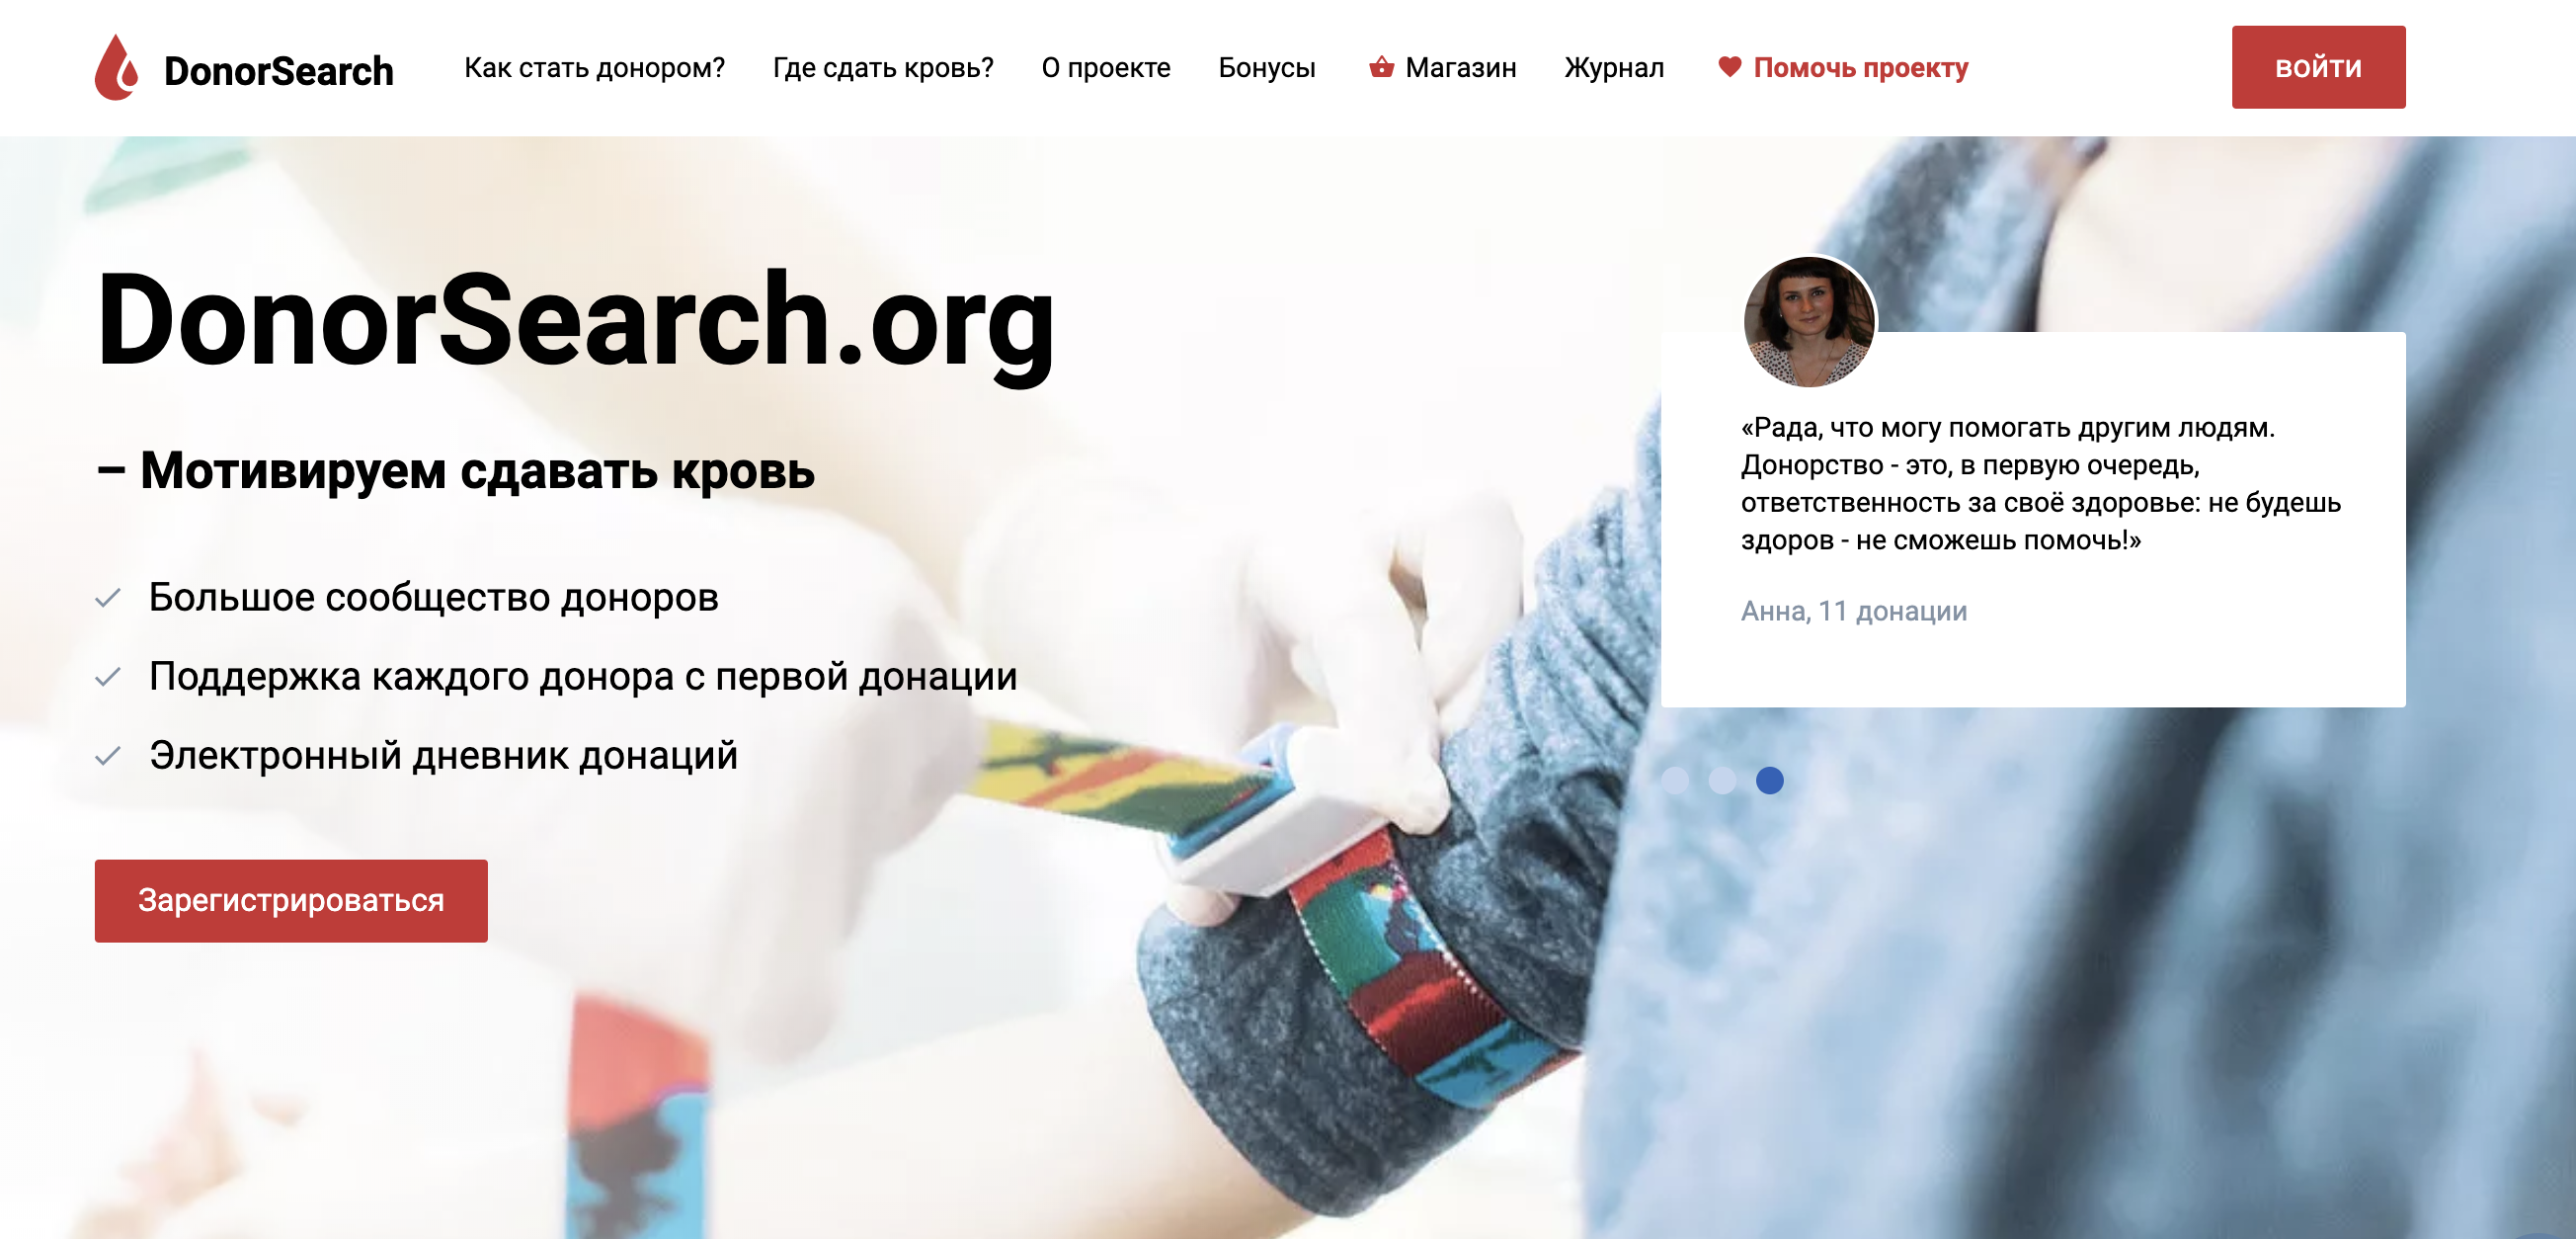
Task: Select the active blue carousel dot
Action: point(1769,780)
